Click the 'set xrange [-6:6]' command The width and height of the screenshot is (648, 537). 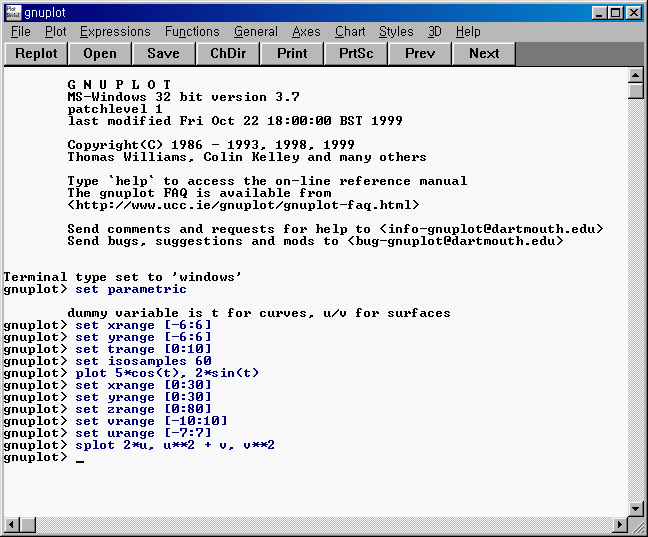pyautogui.click(x=143, y=325)
